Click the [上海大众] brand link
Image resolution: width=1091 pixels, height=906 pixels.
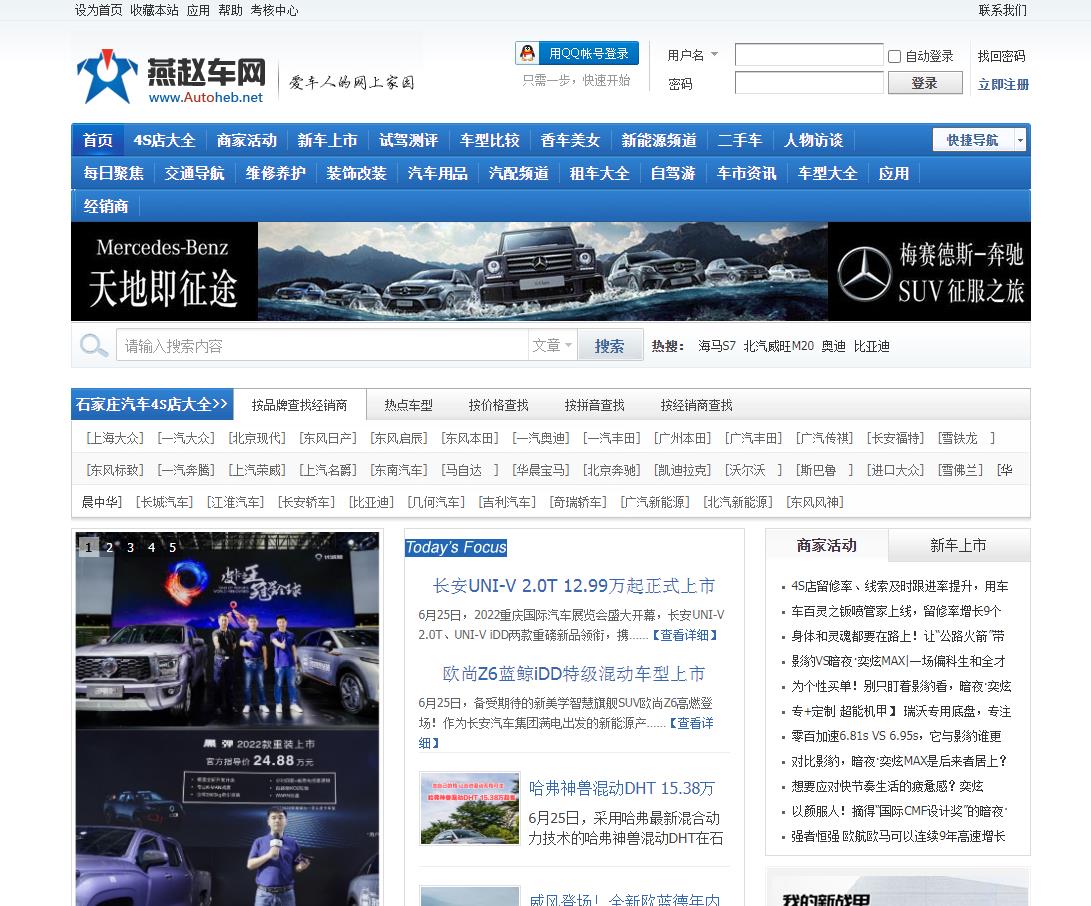click(115, 438)
